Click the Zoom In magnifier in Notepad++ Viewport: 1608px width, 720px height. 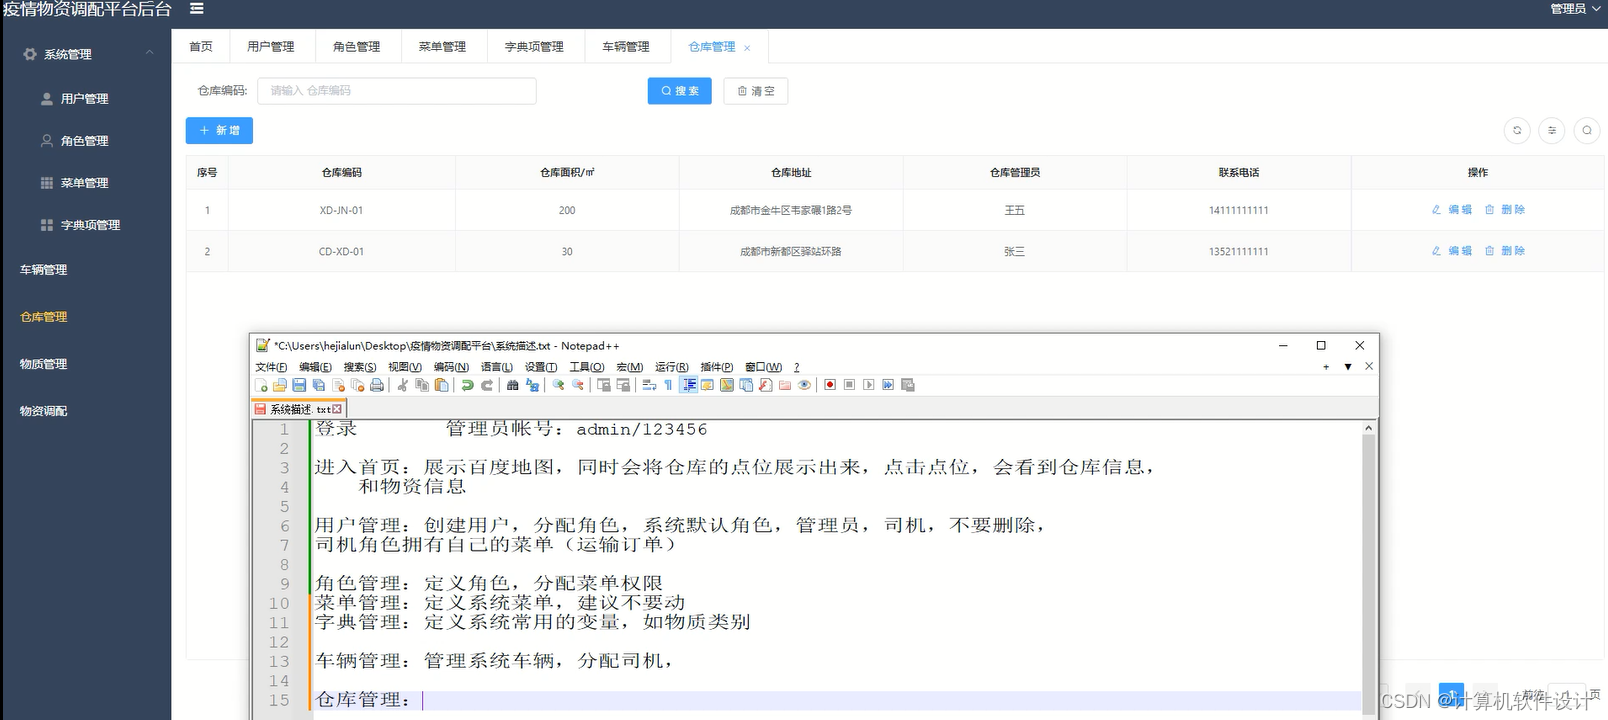click(x=558, y=385)
